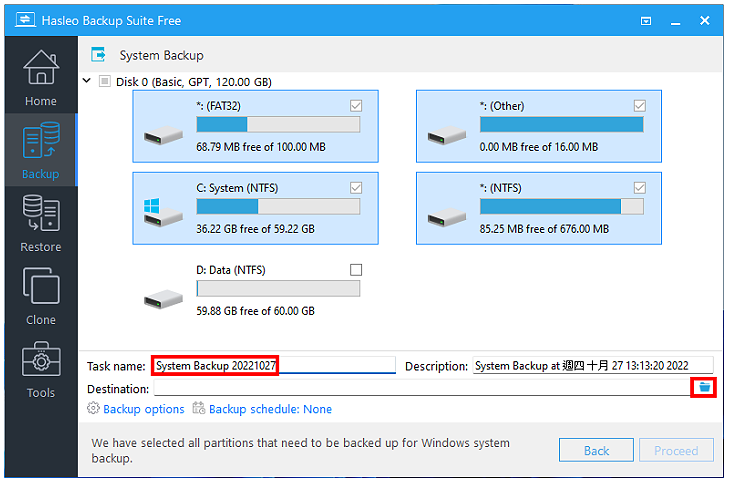Screen dimensions: 730x483
Task: Toggle the FAT32 partition checkbox
Action: tap(356, 106)
